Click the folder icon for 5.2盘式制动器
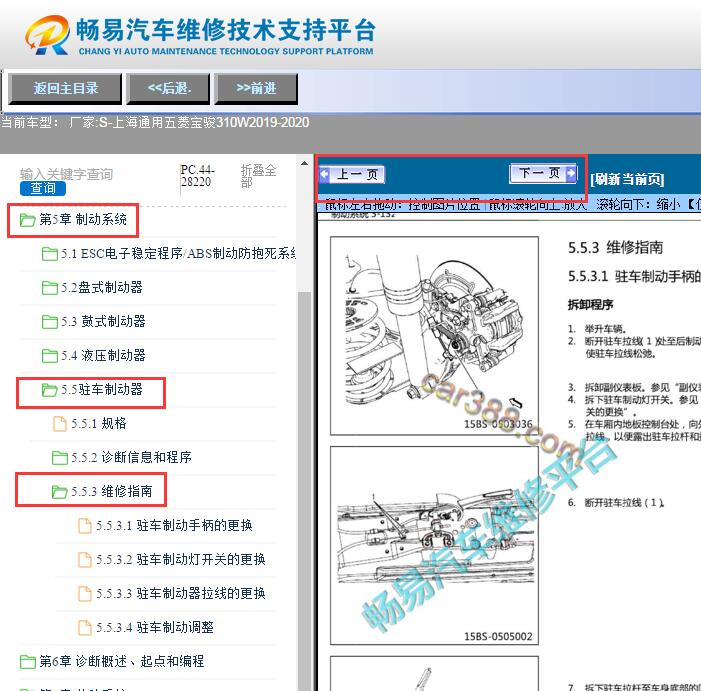Viewport: 701px width, 691px height. tap(50, 288)
